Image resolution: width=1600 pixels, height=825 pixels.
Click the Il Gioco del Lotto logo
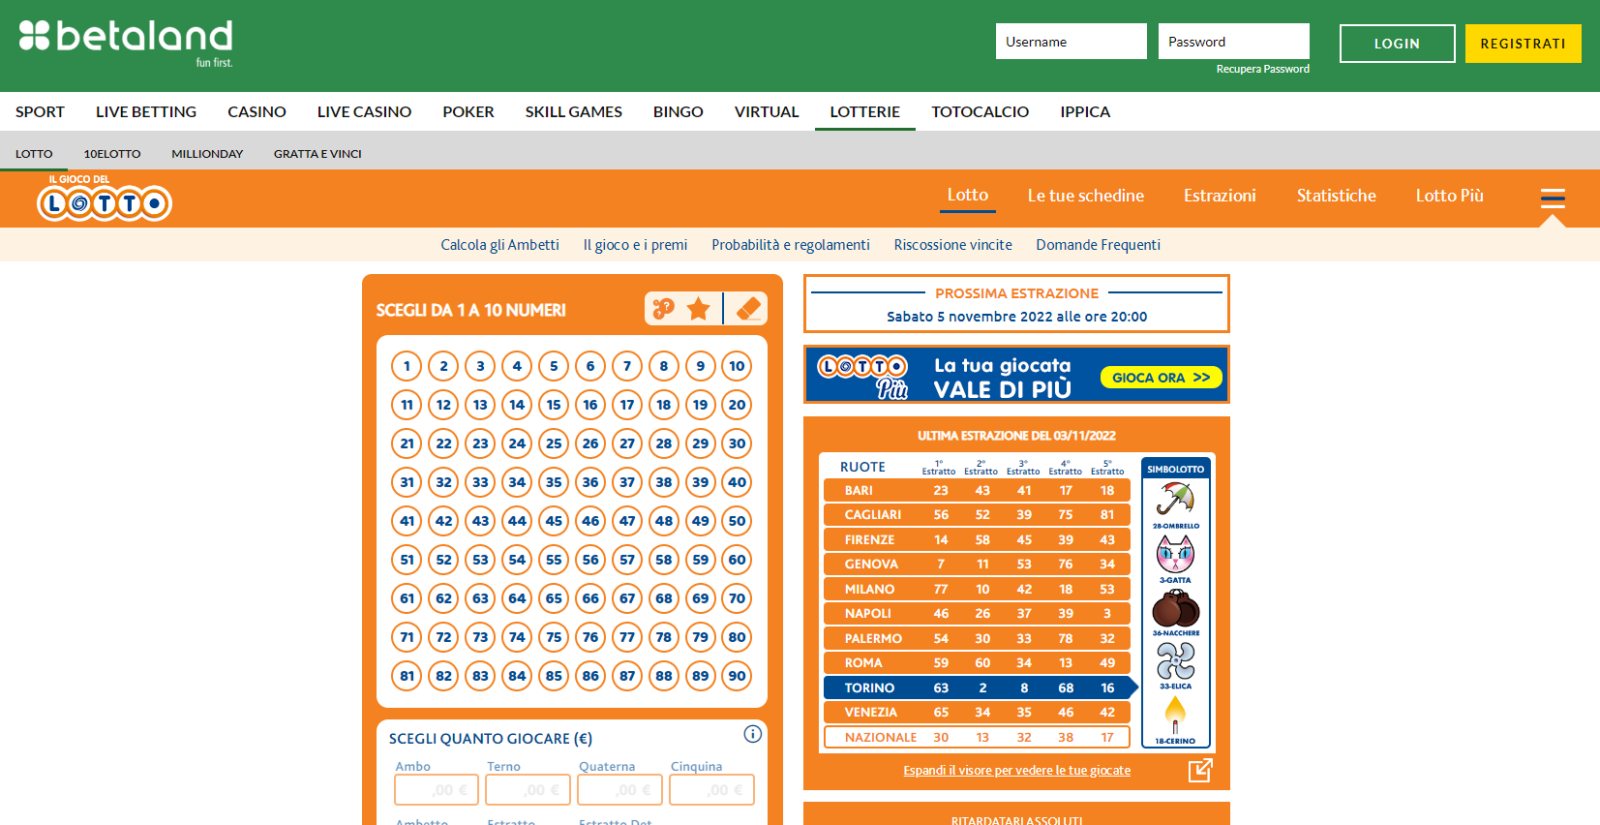point(104,198)
